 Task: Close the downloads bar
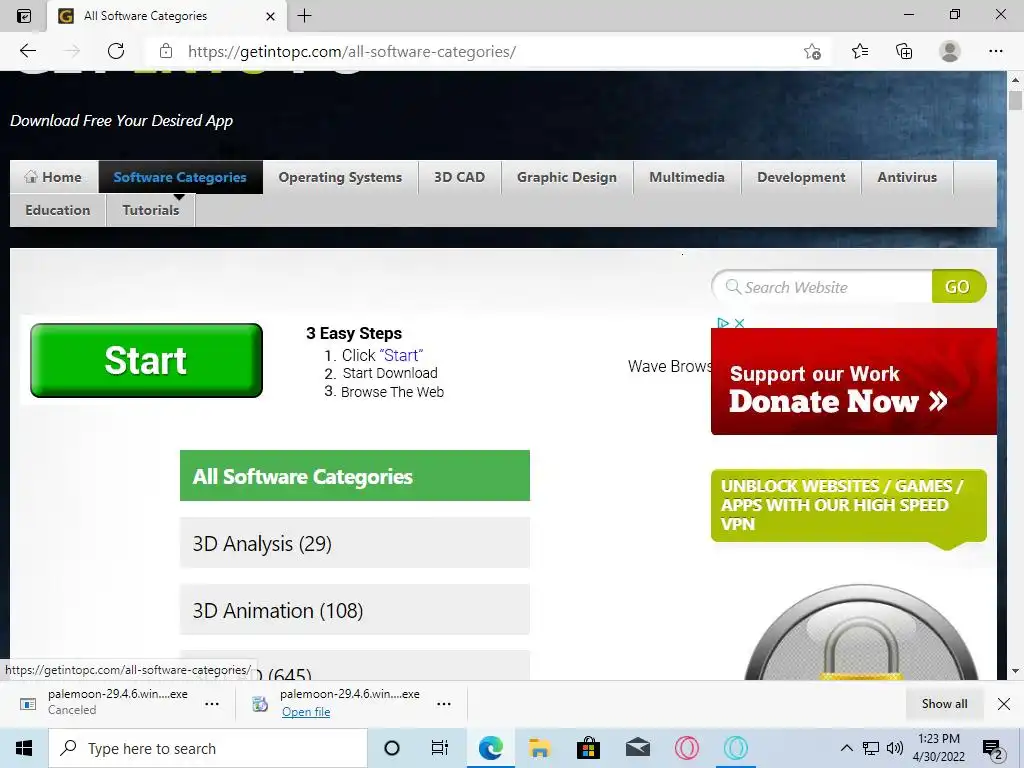pos(1004,704)
